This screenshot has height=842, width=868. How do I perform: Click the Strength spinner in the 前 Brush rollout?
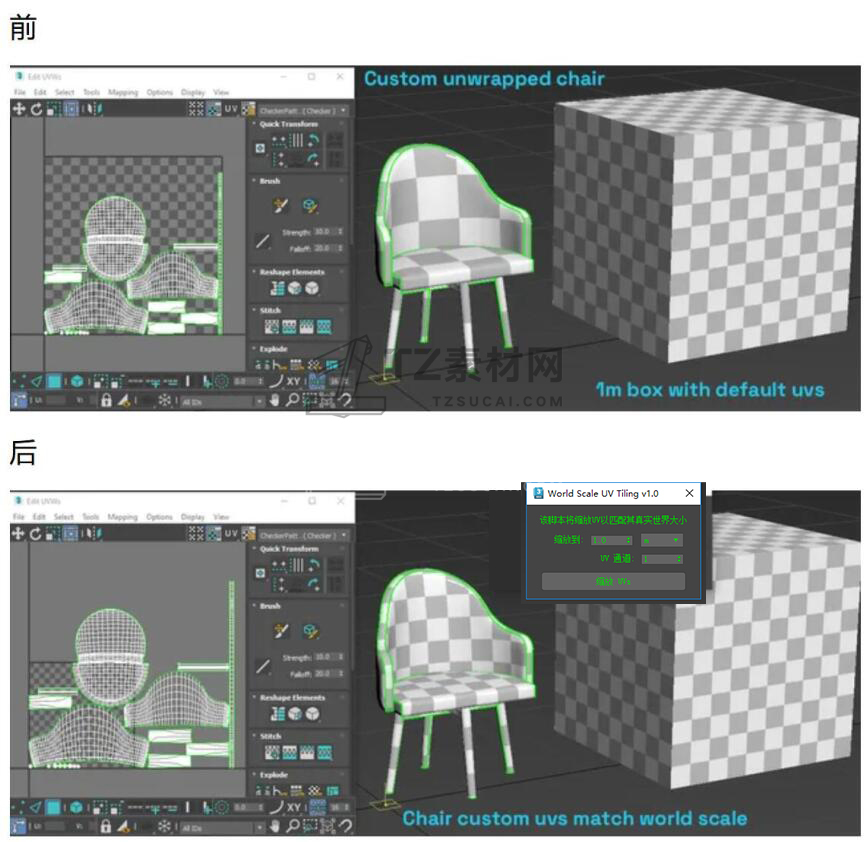(329, 231)
